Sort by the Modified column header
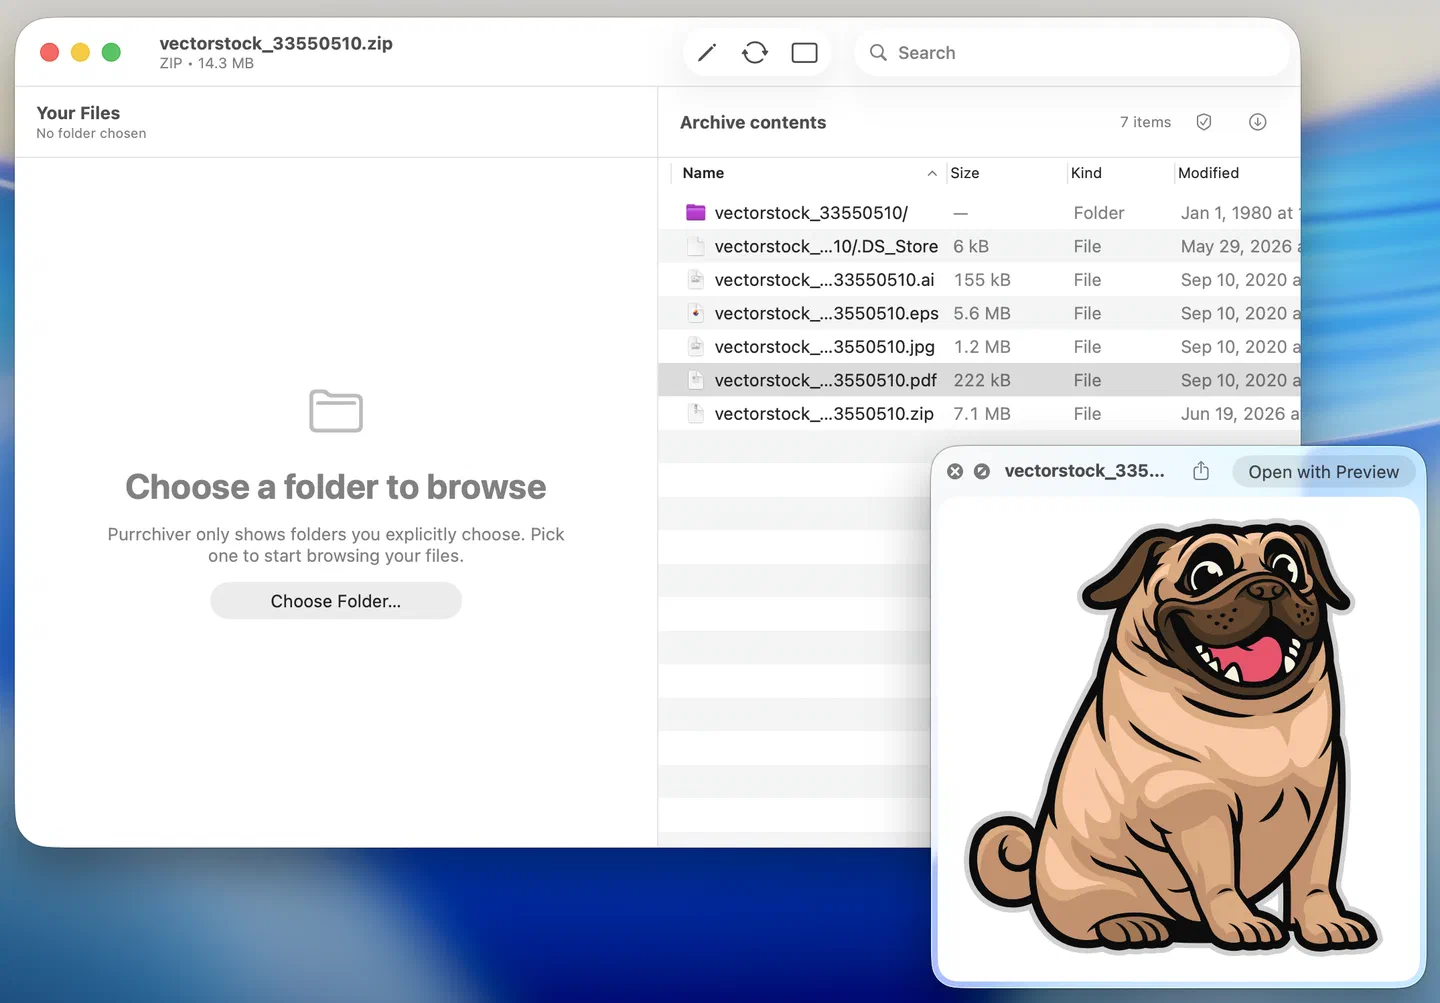This screenshot has height=1003, width=1440. coord(1208,173)
